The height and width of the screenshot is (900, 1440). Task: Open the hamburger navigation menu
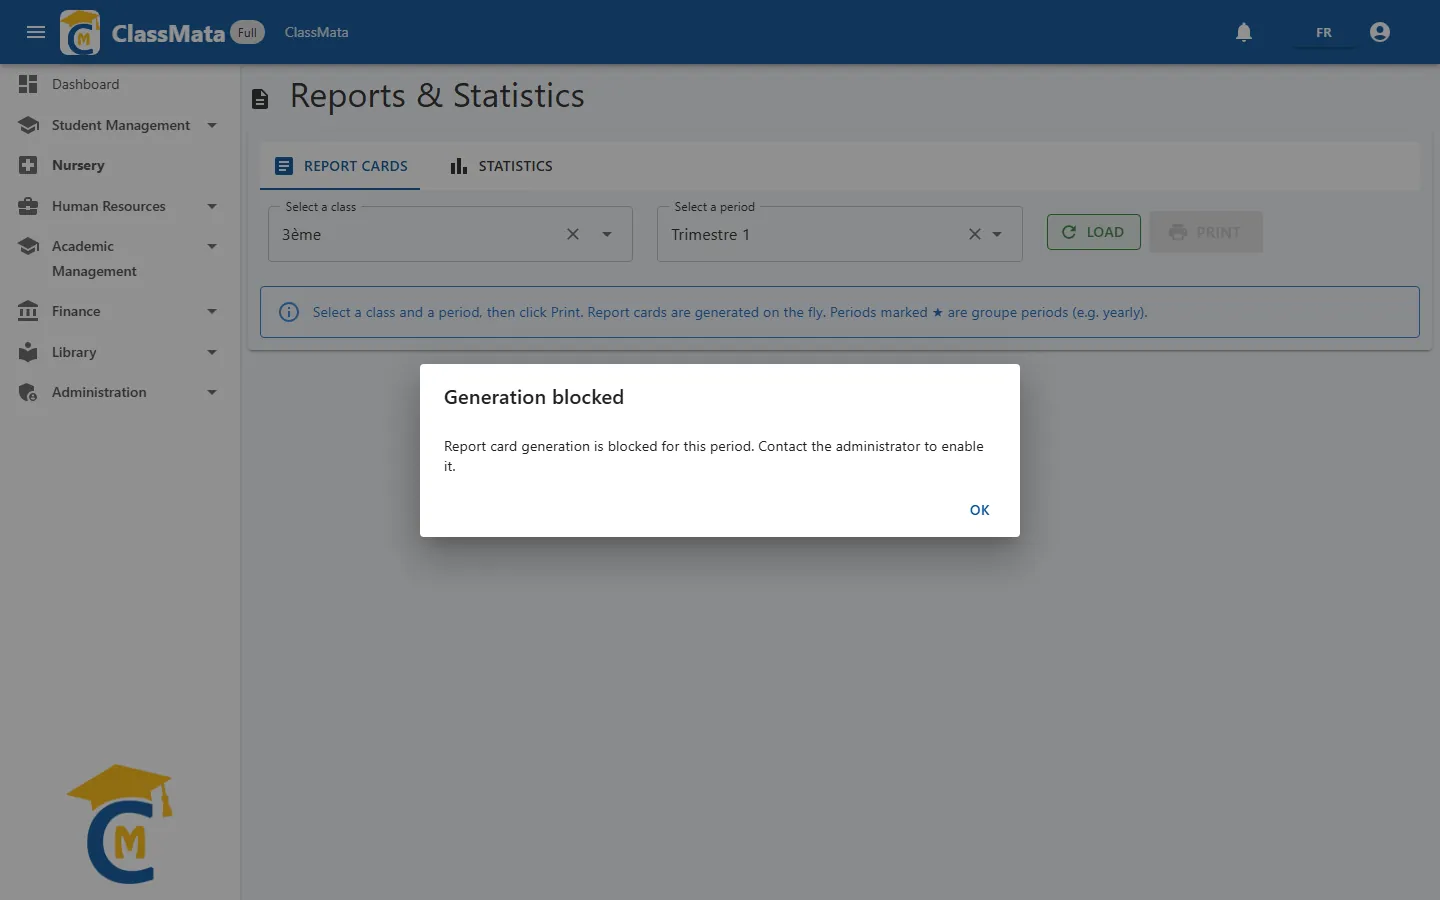point(36,32)
